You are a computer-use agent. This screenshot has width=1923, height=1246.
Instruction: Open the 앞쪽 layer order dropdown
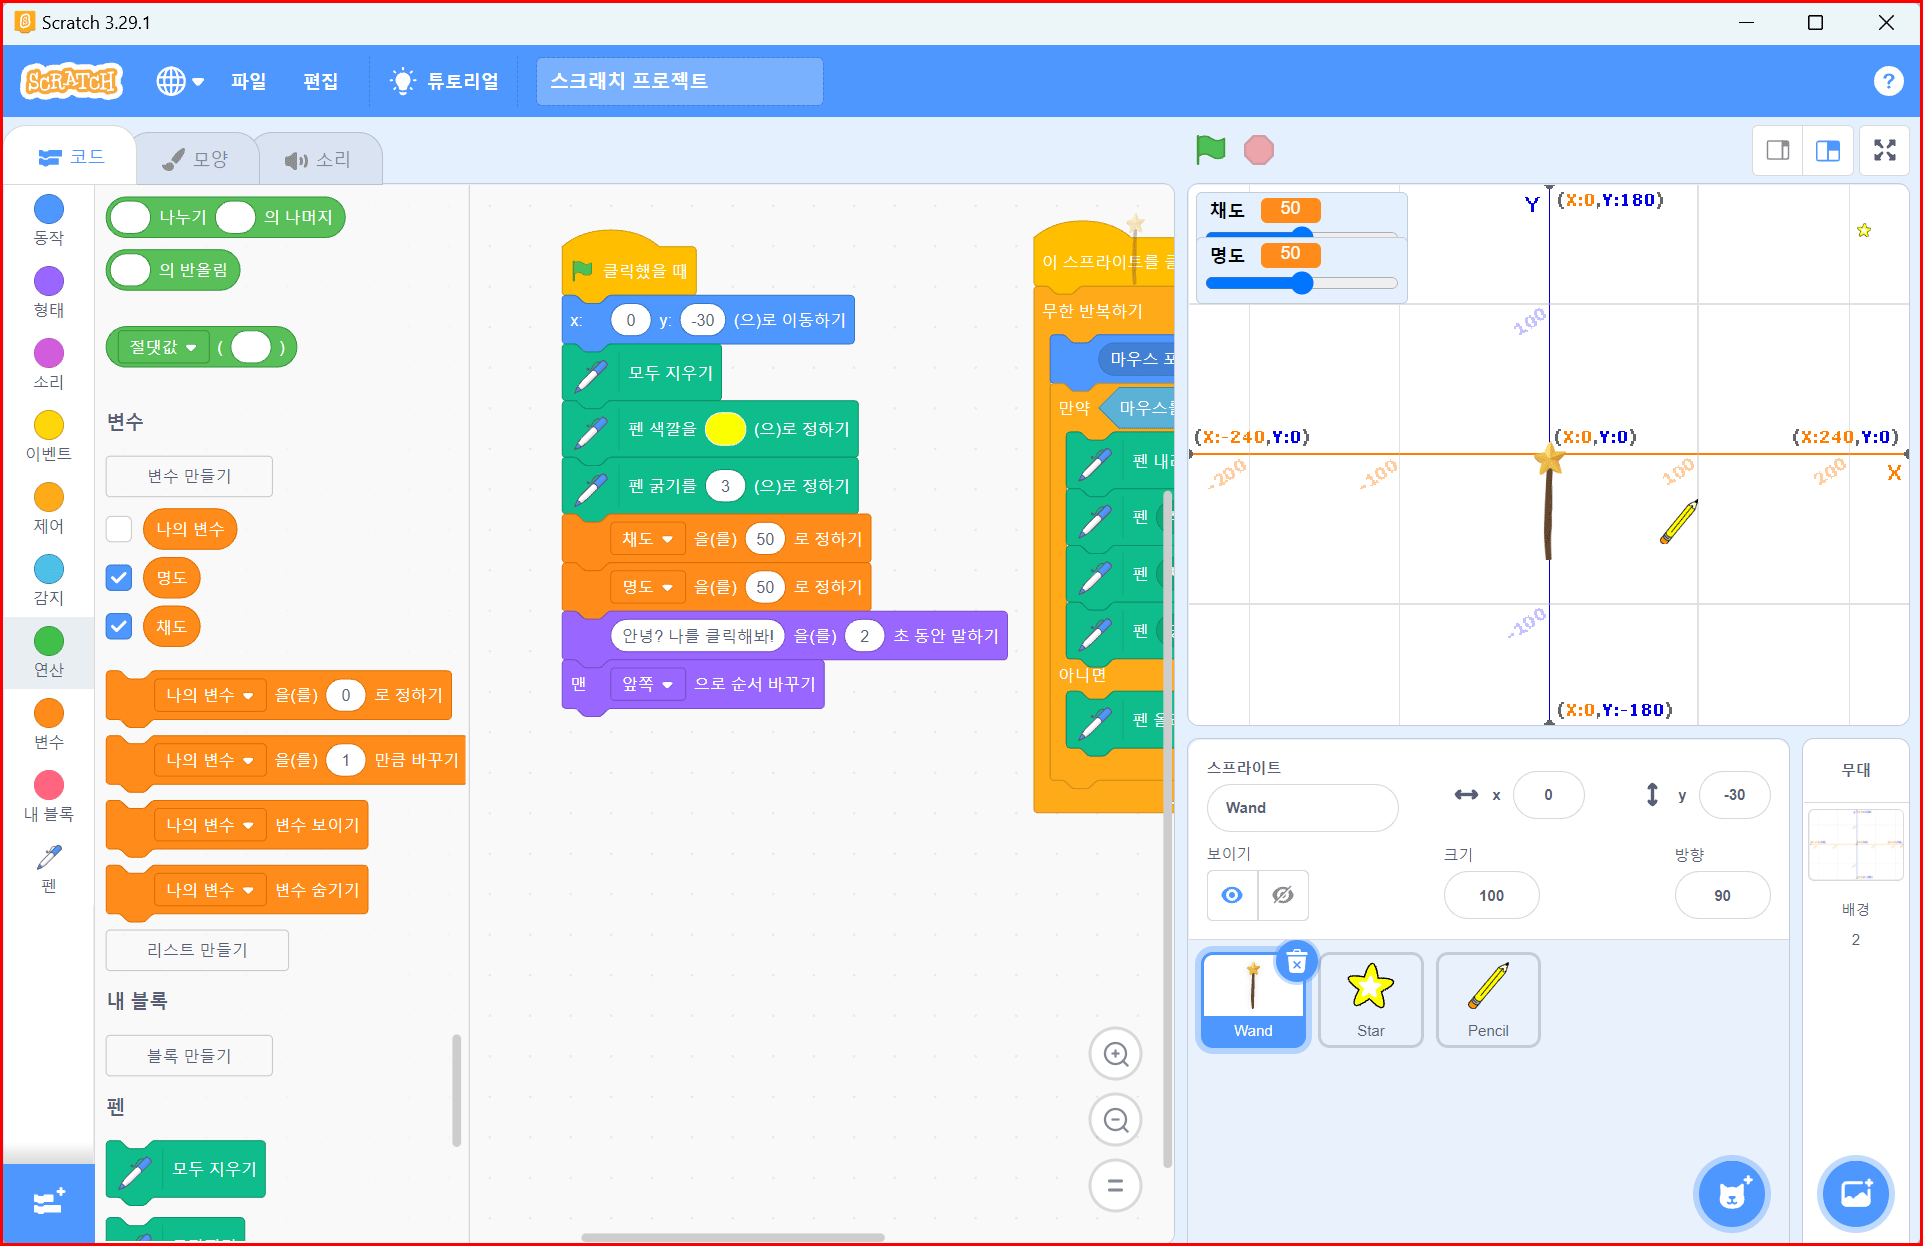click(x=647, y=684)
